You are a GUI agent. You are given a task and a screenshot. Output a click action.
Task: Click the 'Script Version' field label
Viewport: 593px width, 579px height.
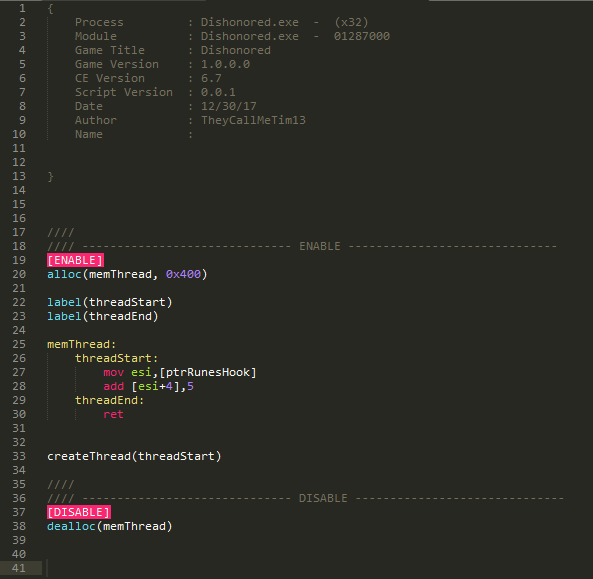click(x=124, y=92)
